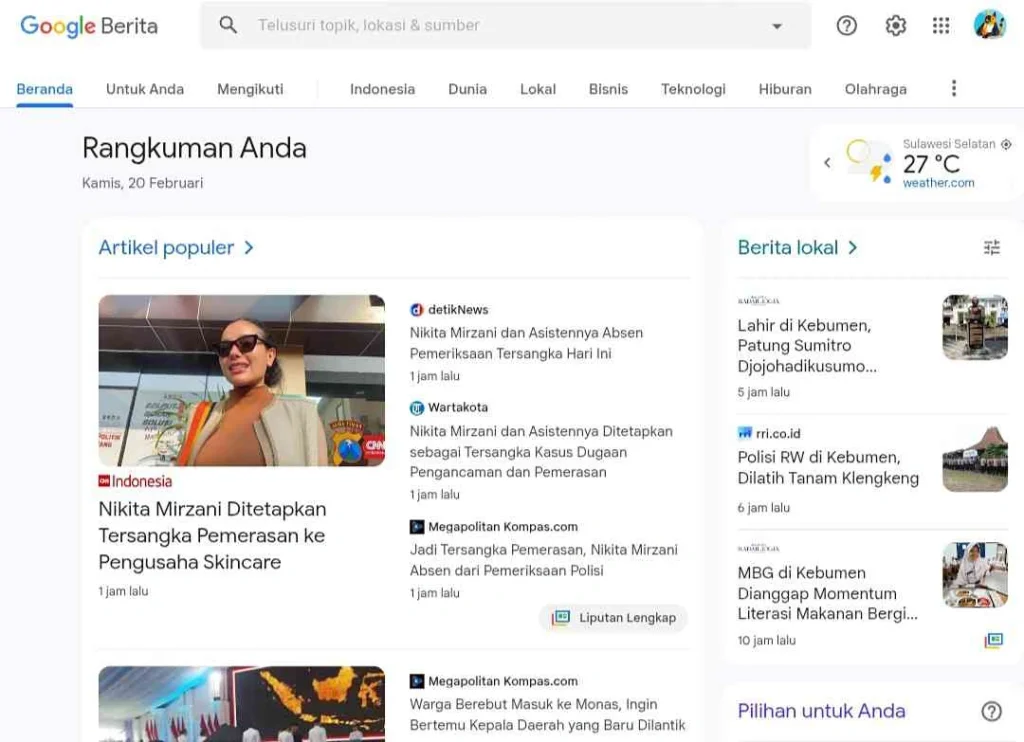This screenshot has width=1024, height=742.
Task: Click the Google Berita logo
Action: click(x=89, y=26)
